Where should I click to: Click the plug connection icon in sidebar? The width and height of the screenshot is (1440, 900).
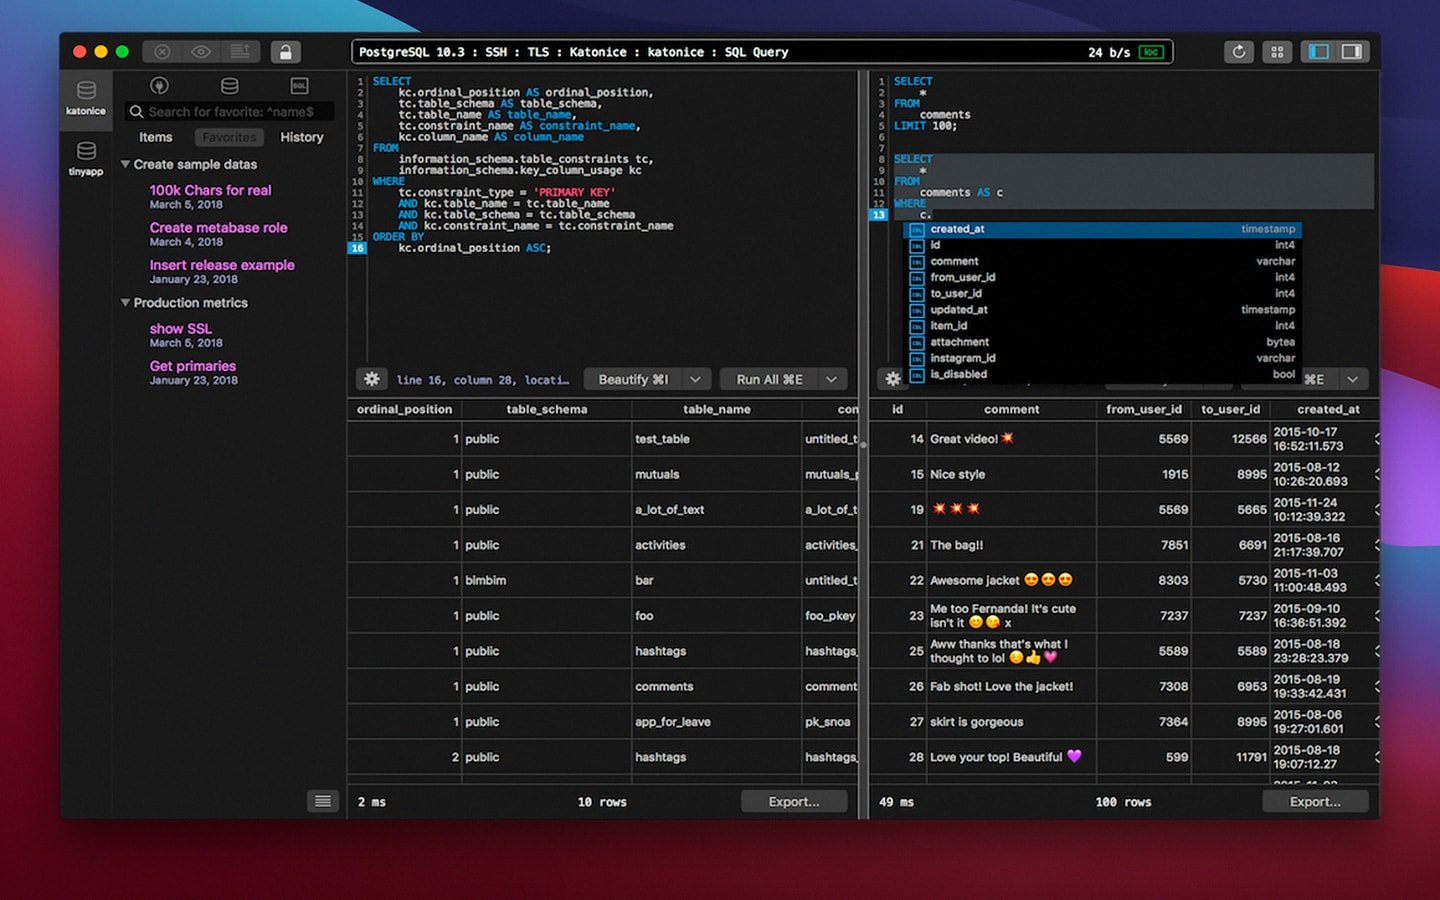[159, 86]
